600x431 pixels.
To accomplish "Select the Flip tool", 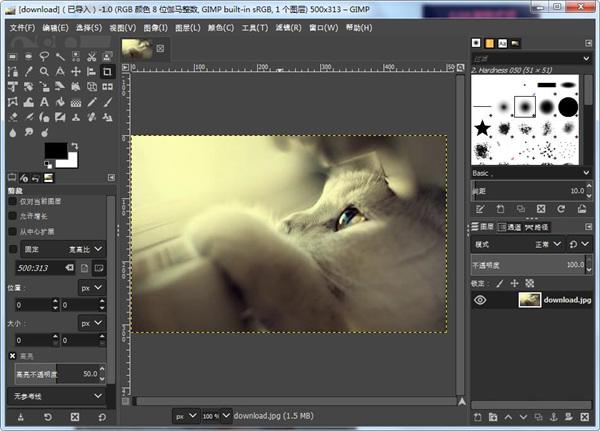I will click(x=108, y=87).
